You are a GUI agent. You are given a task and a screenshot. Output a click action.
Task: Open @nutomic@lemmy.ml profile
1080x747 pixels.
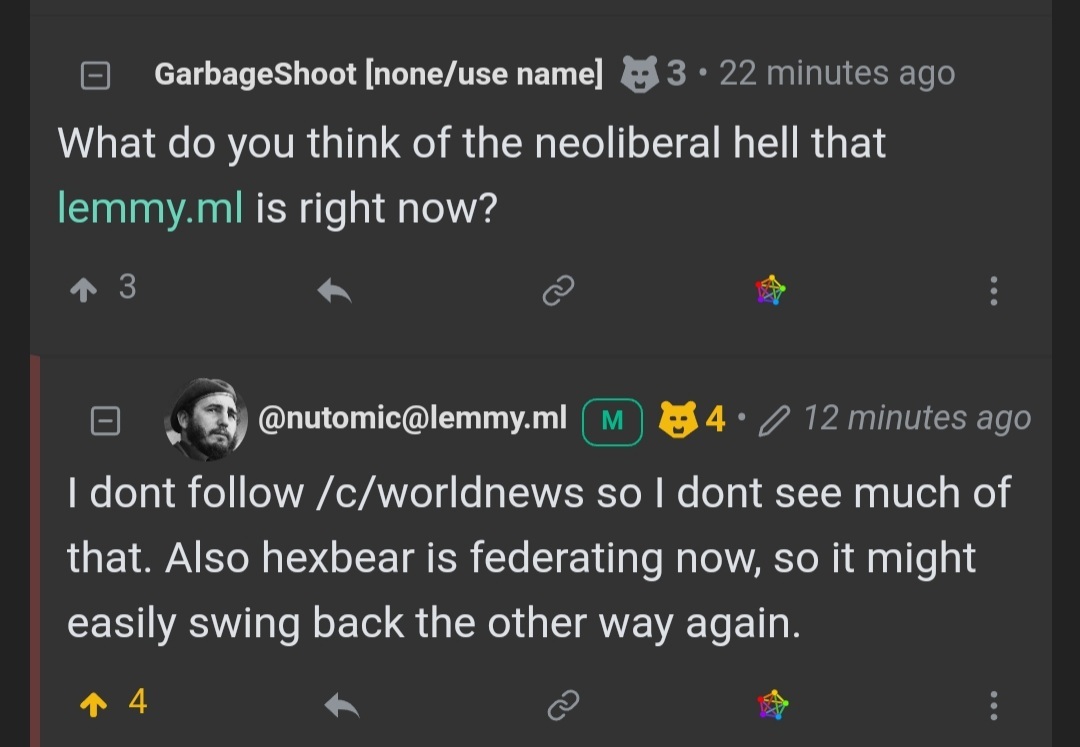412,417
